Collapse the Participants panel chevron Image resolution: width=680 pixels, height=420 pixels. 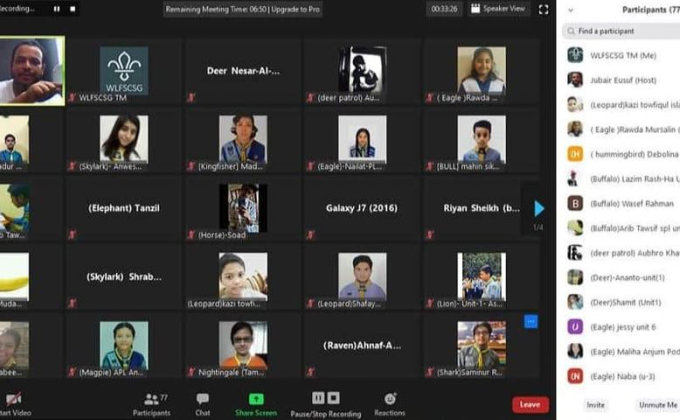click(571, 10)
